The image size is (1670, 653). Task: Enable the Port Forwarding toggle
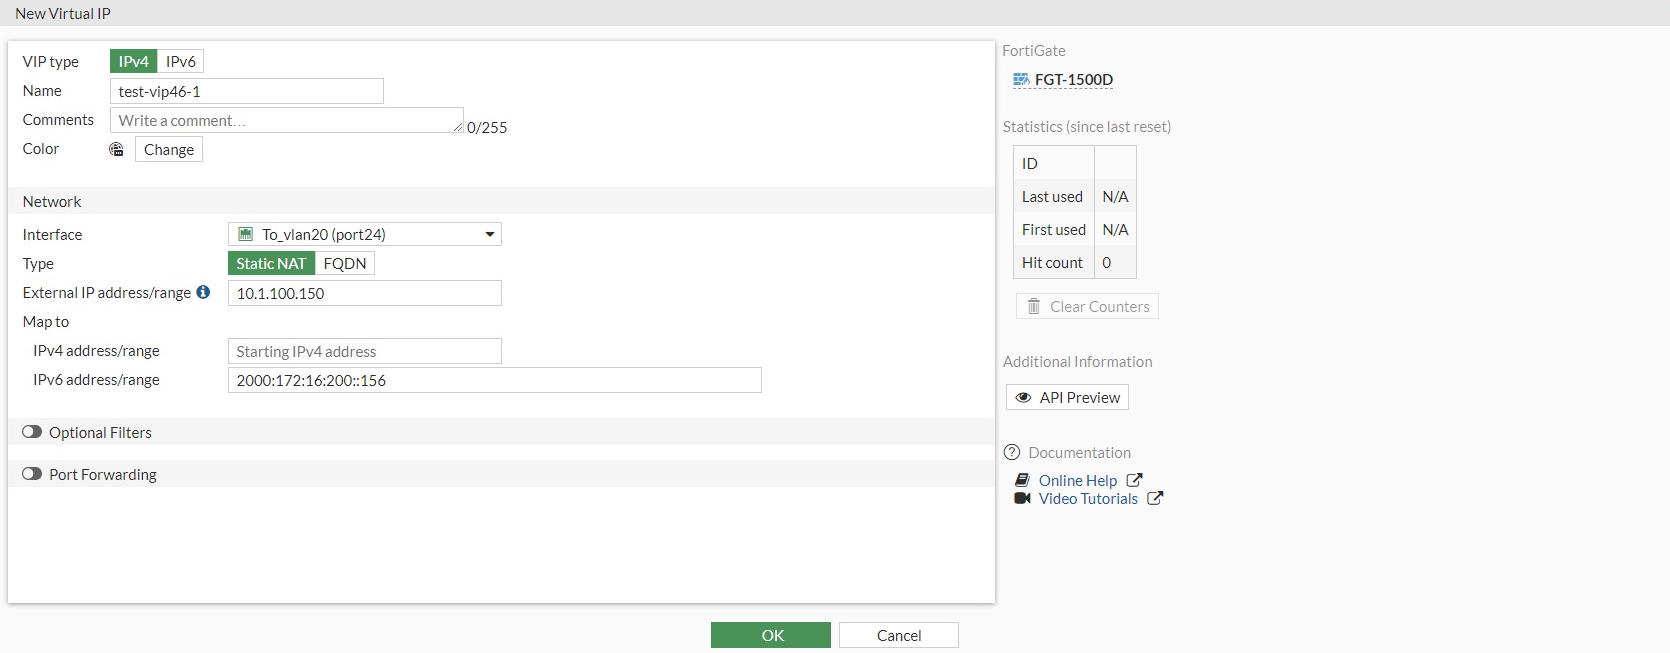click(x=32, y=474)
